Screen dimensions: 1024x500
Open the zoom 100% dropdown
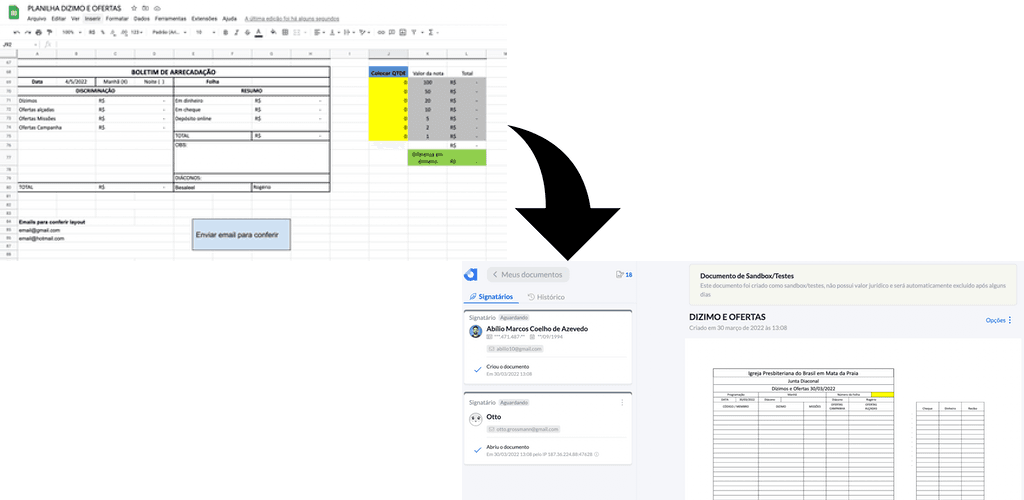point(71,32)
